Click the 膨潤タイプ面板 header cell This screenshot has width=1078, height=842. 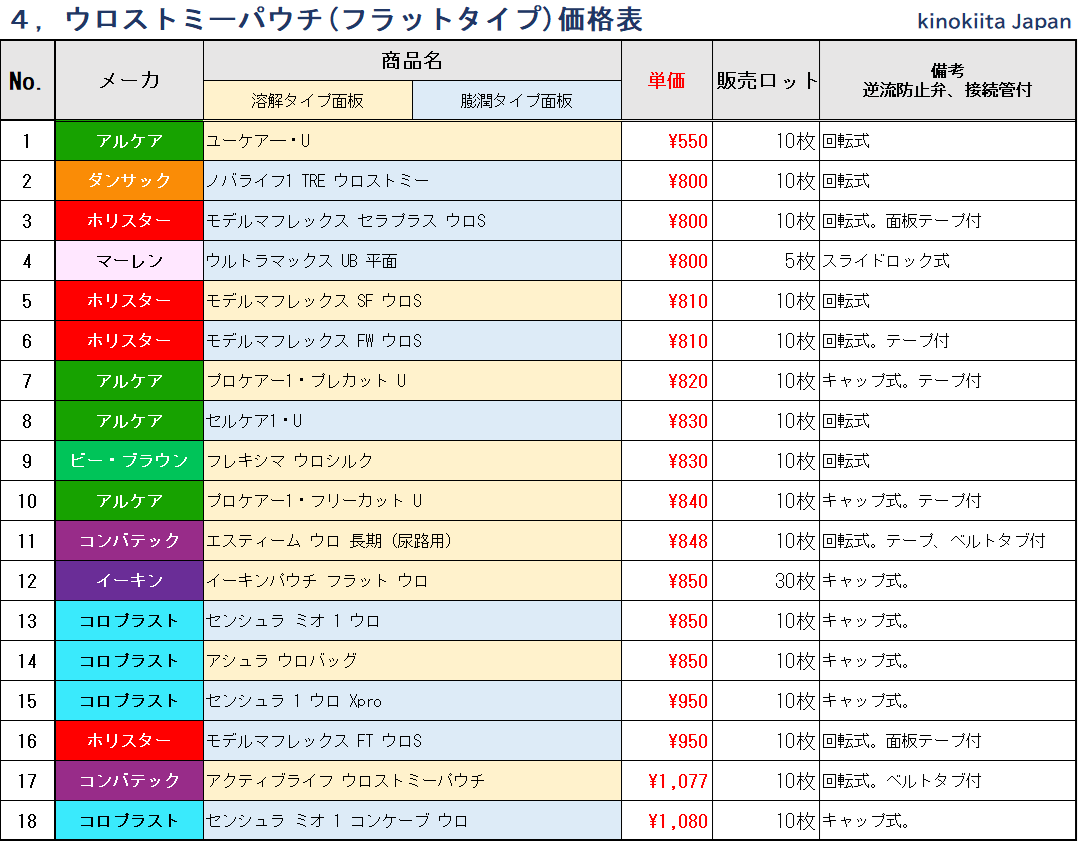516,101
